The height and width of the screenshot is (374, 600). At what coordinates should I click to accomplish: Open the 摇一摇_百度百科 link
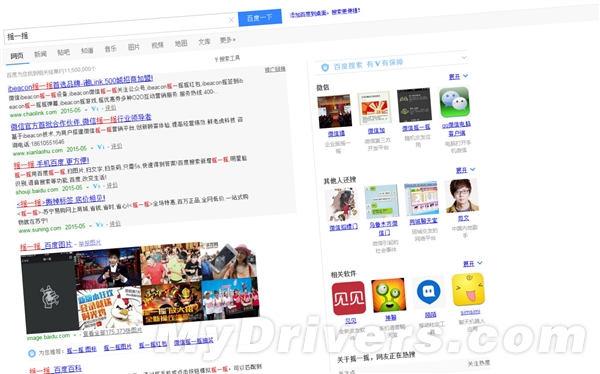coord(55,370)
